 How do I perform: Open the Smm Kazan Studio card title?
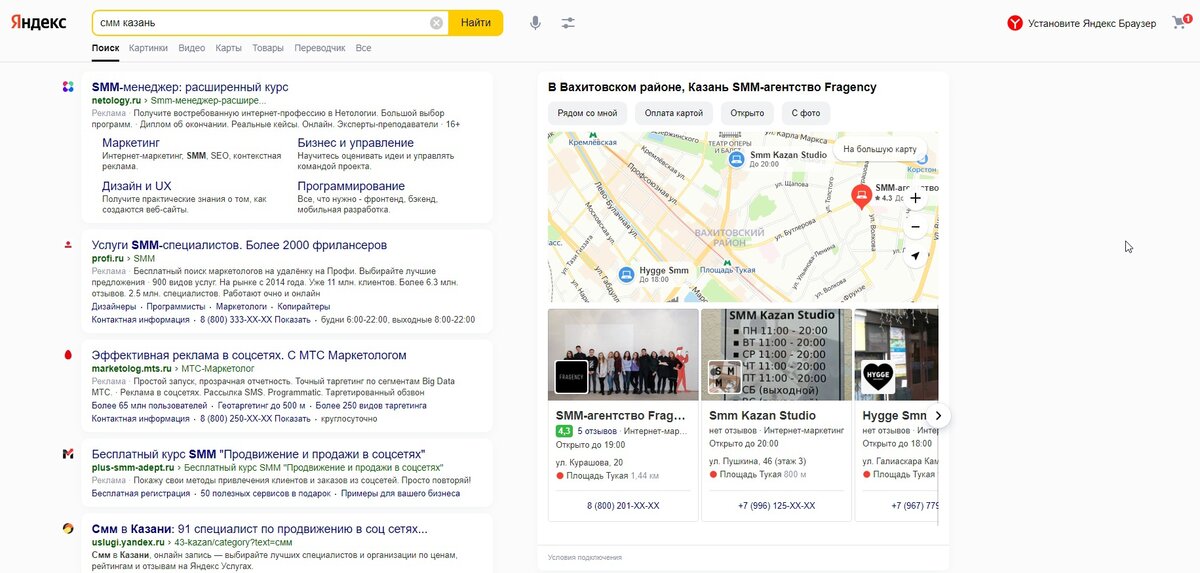[762, 415]
